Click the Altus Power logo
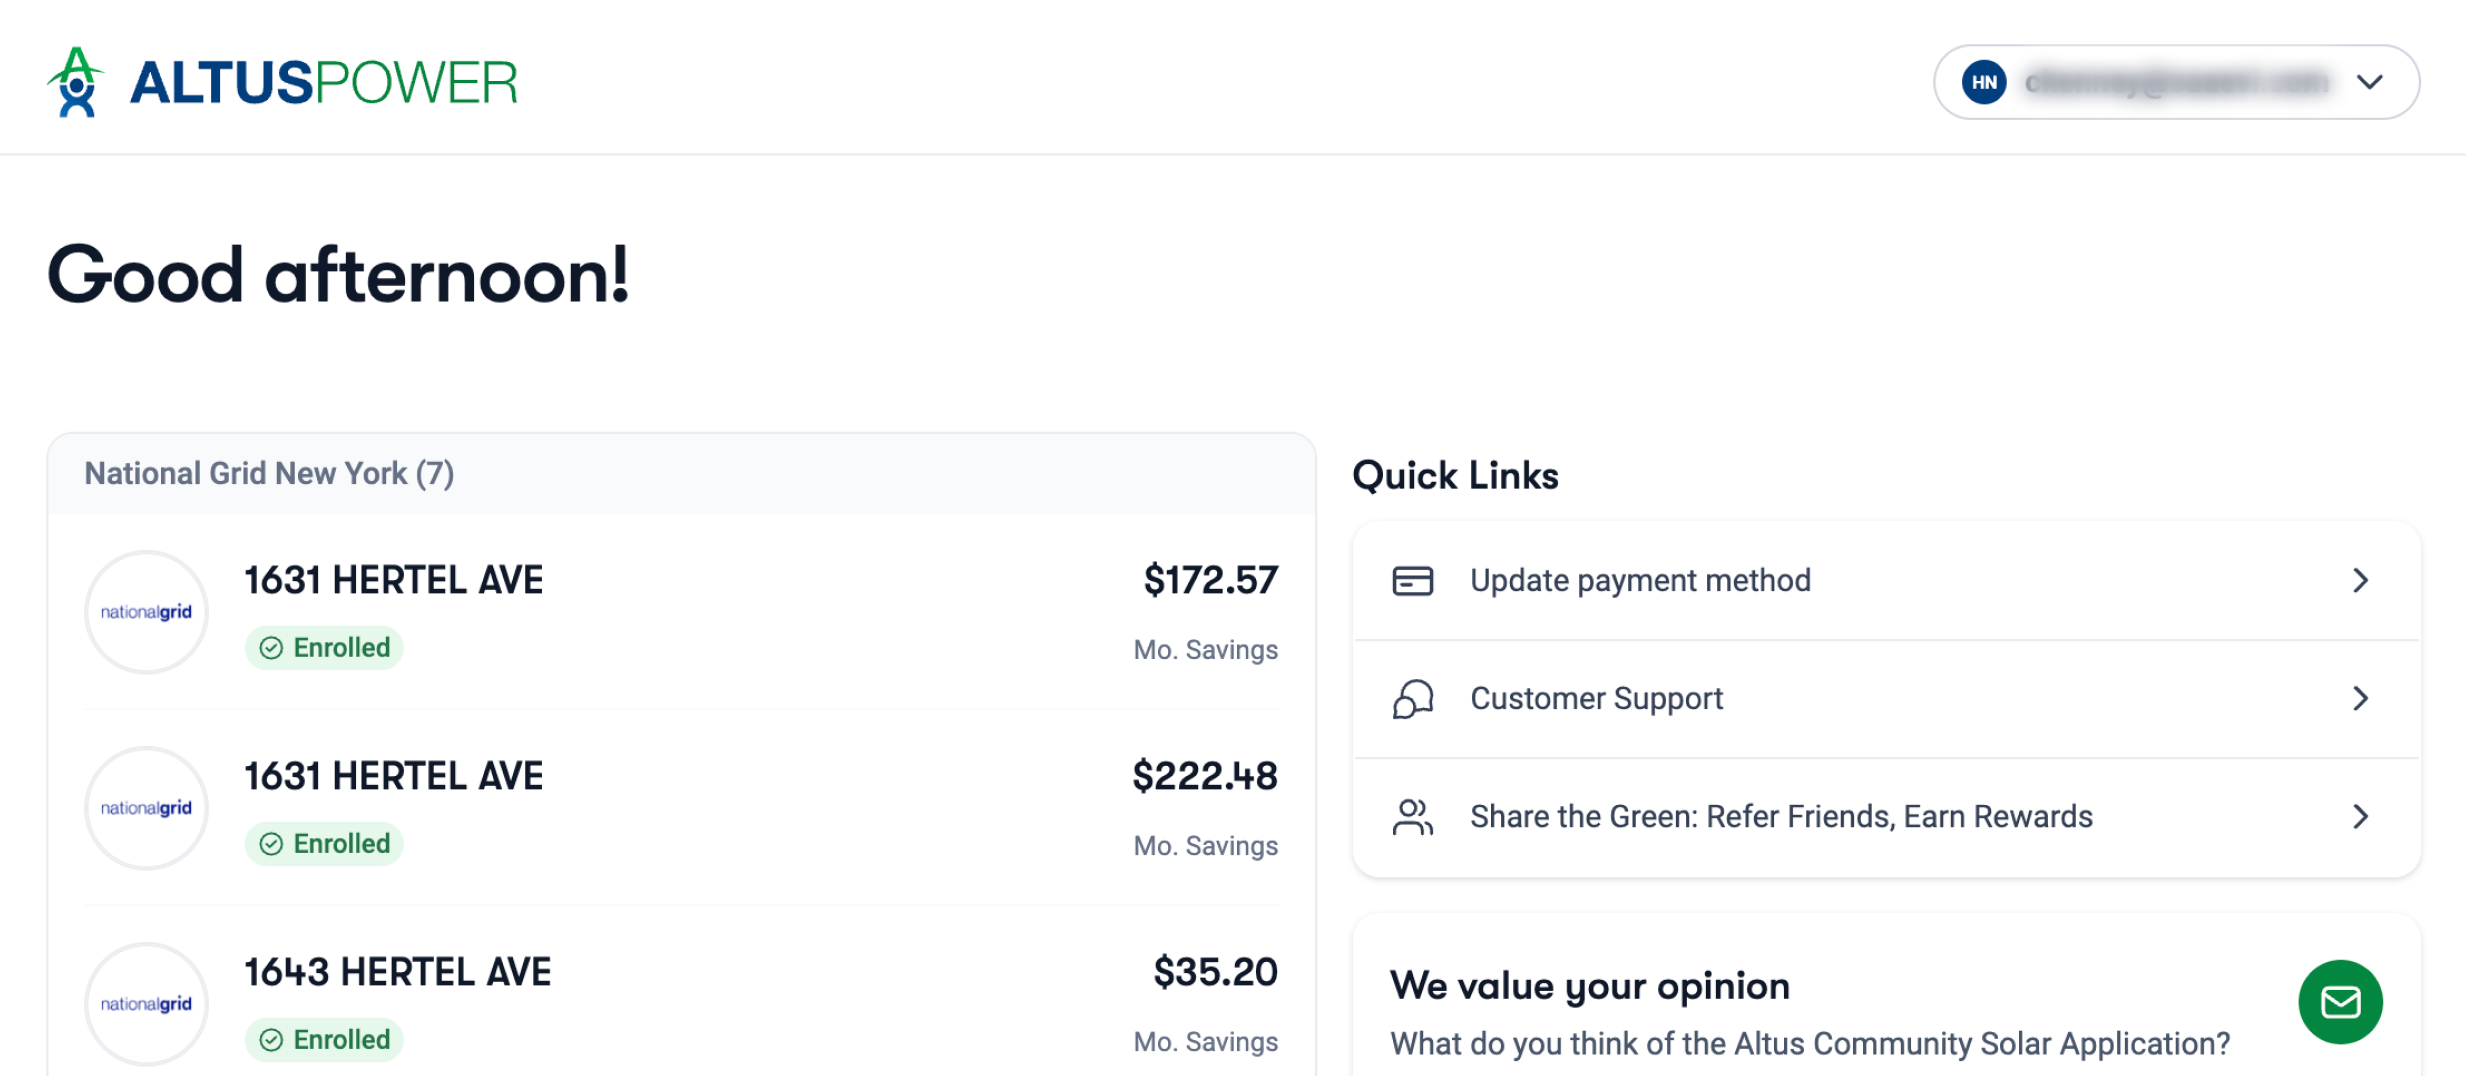2466x1076 pixels. 280,82
